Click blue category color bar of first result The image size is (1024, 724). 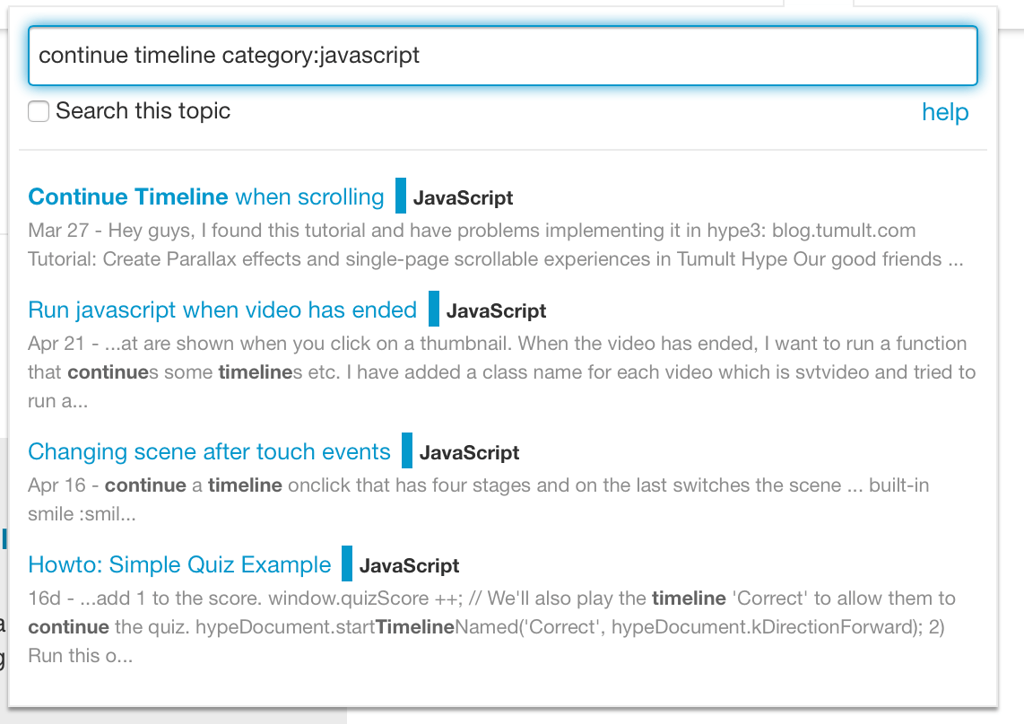[400, 195]
